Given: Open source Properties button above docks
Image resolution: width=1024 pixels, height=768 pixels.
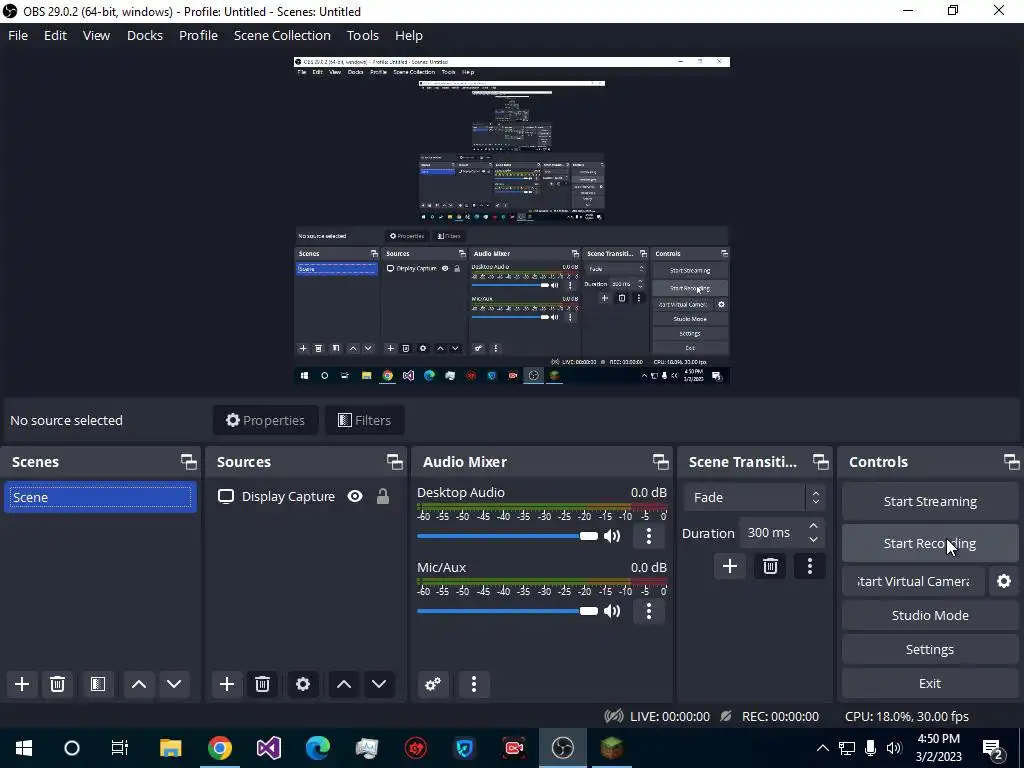Looking at the screenshot, I should pyautogui.click(x=265, y=420).
